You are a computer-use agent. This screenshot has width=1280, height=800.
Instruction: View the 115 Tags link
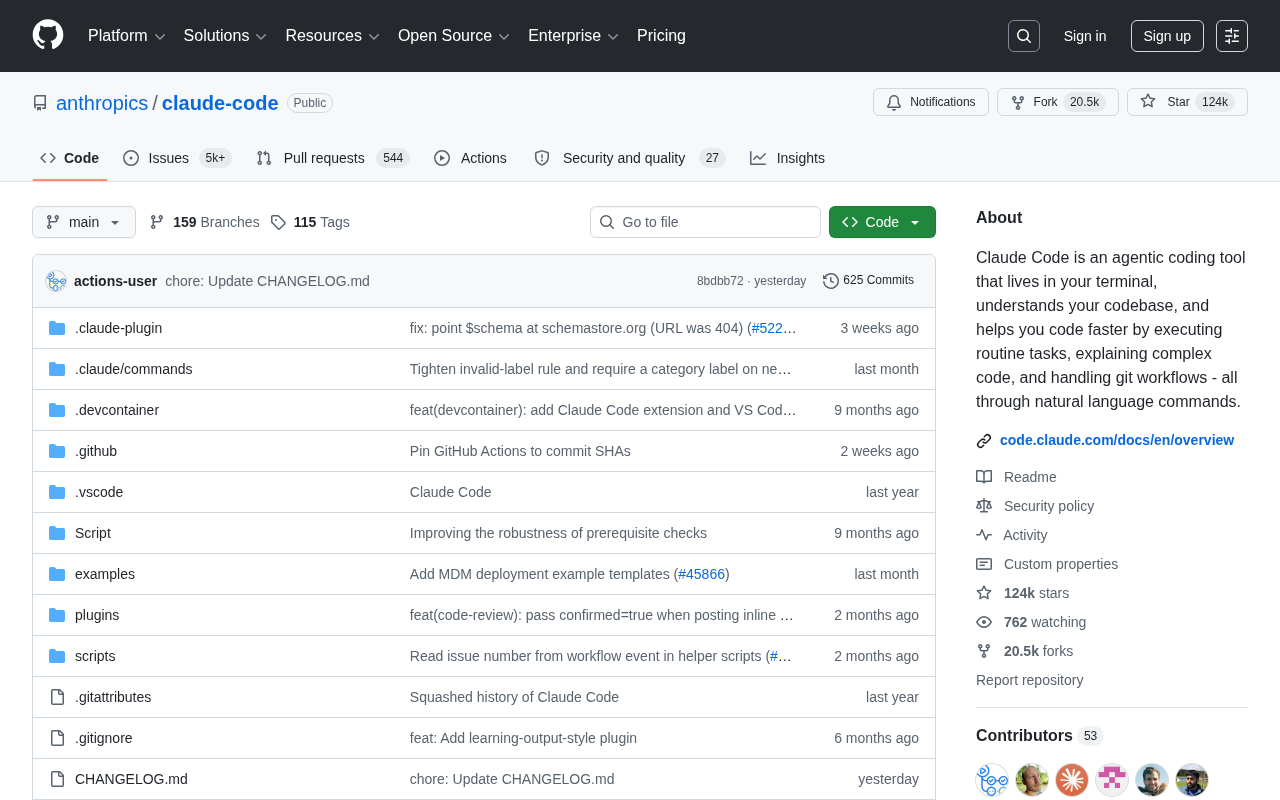pos(310,222)
